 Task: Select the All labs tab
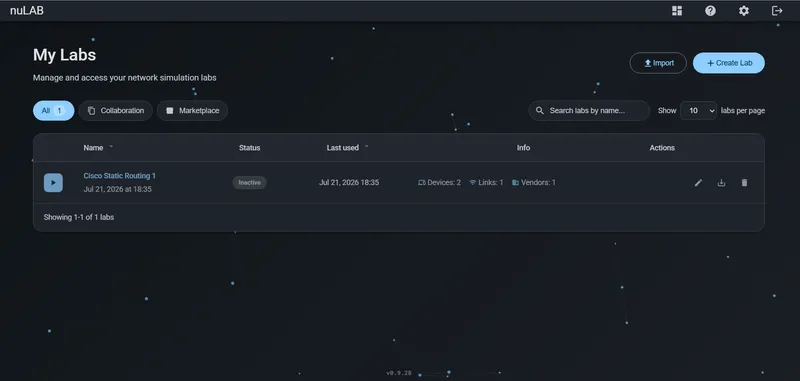point(54,111)
